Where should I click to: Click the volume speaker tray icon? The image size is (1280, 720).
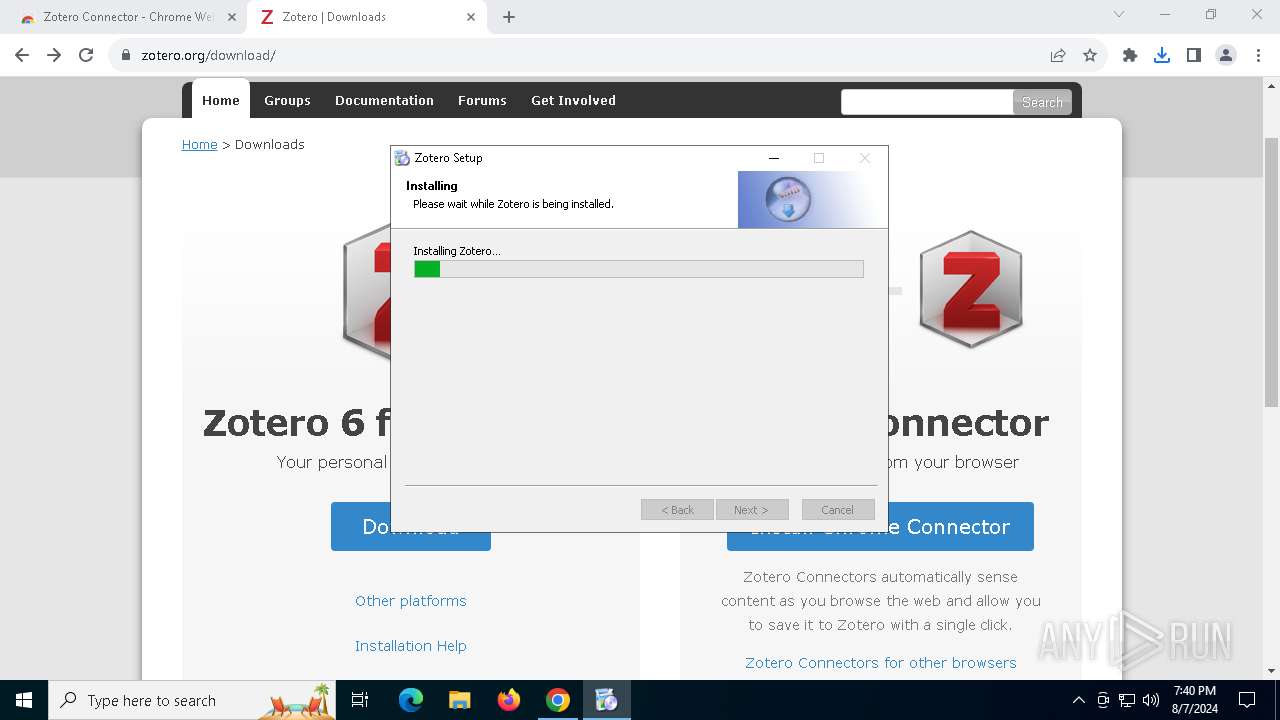coord(1151,700)
